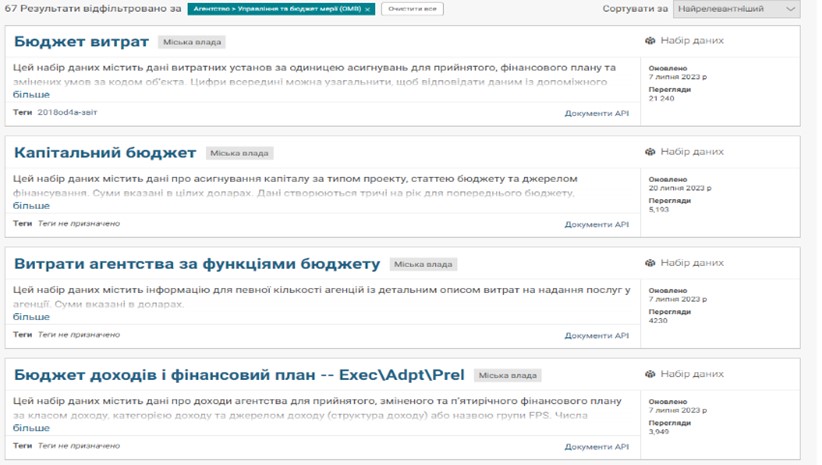822x465 pixels.
Task: Clear all filters with Очистити все
Action: click(x=412, y=9)
